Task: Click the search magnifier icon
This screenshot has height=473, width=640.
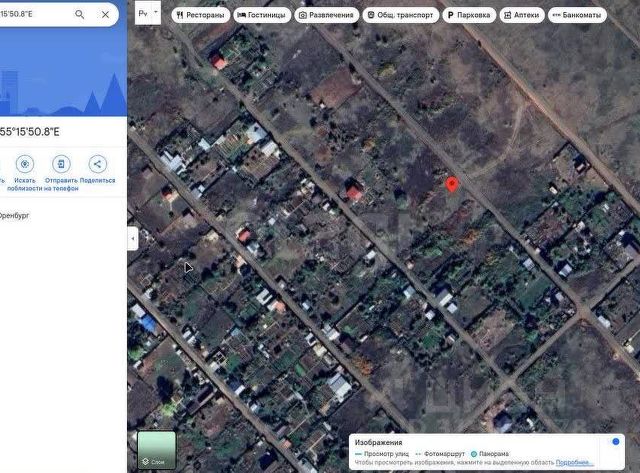Action: click(x=80, y=14)
